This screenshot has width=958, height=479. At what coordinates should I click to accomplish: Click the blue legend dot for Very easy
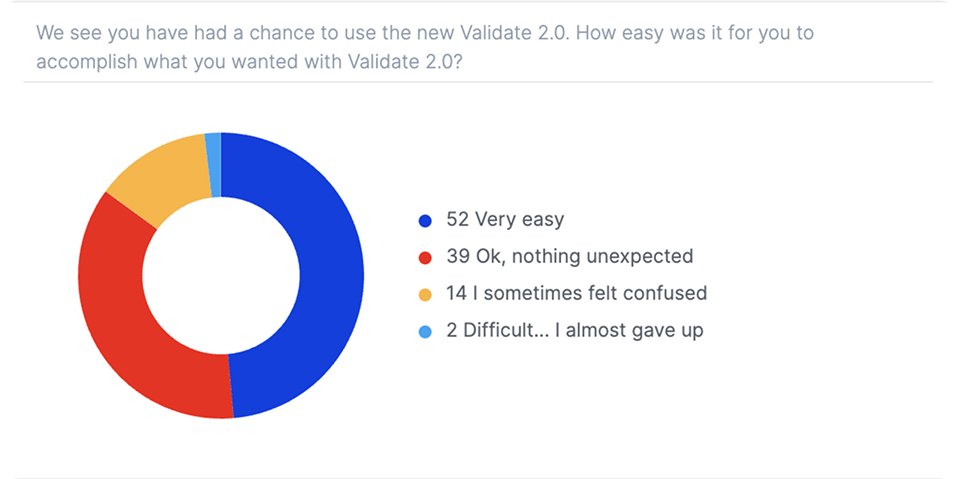click(425, 221)
